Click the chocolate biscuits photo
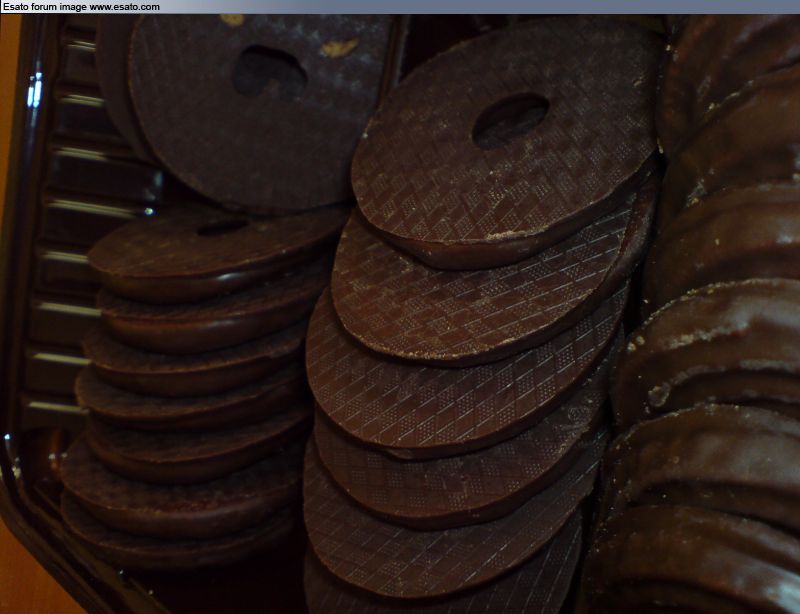800x614 pixels. point(400,314)
